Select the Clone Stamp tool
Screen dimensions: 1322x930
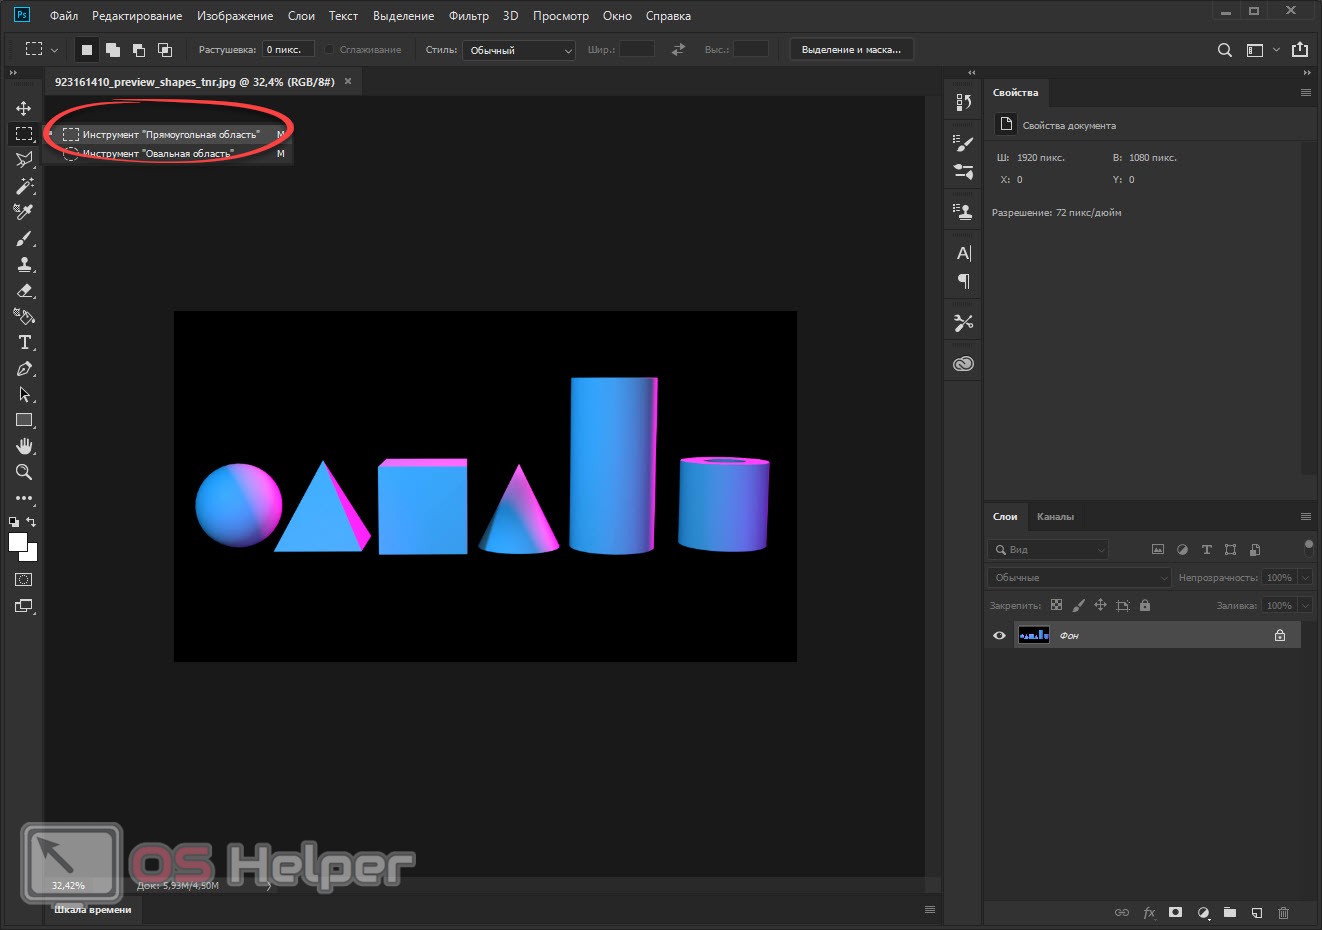click(24, 264)
